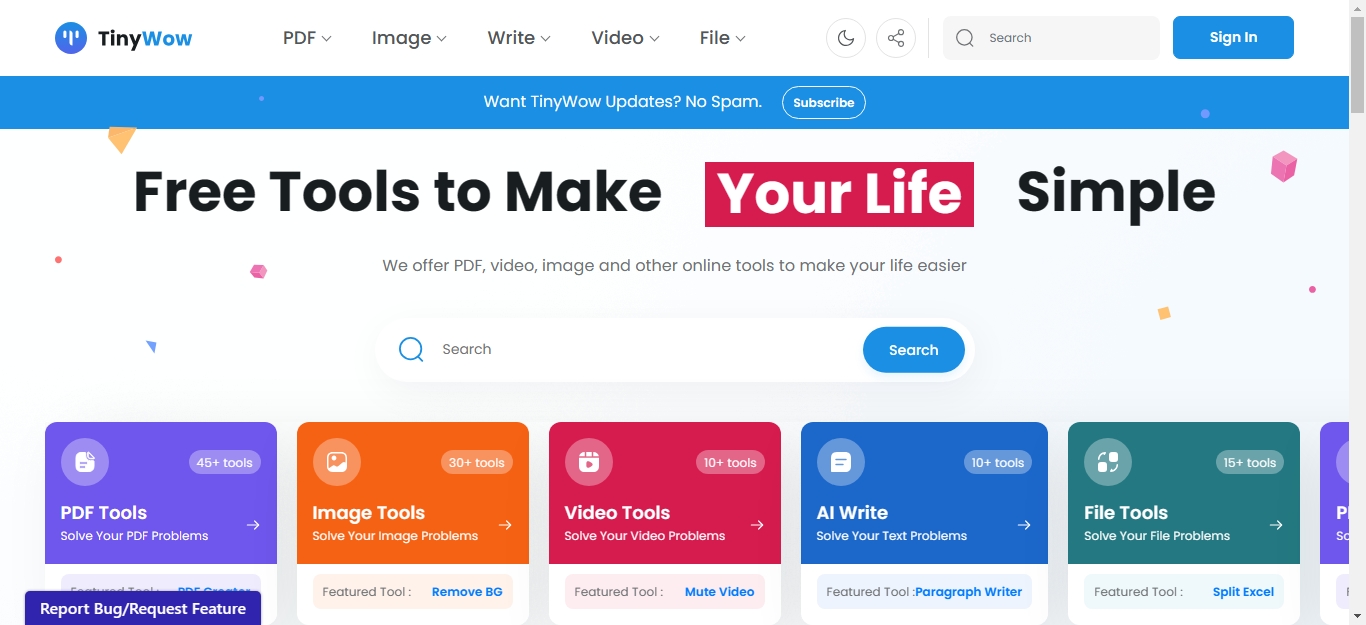The image size is (1366, 625).
Task: Expand the PDF dropdown menu
Action: (307, 38)
